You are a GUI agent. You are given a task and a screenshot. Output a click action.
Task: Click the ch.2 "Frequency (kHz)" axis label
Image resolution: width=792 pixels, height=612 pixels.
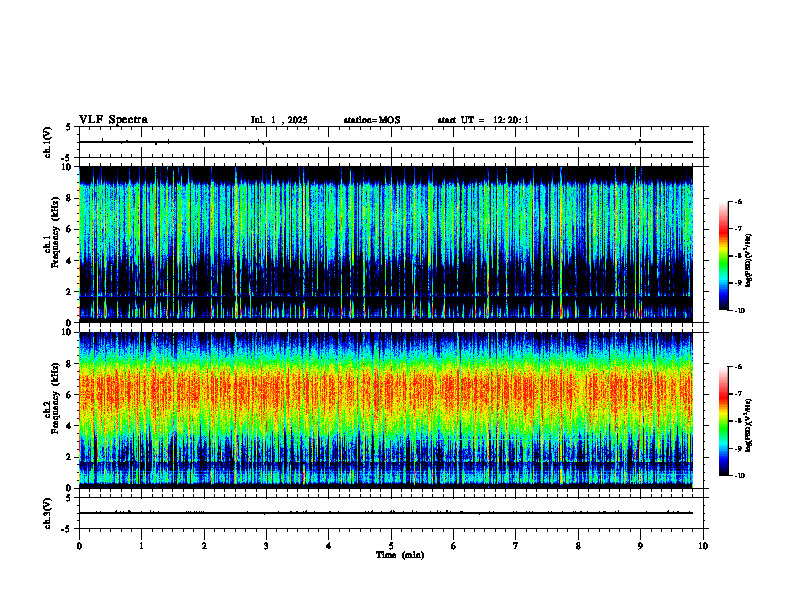point(55,398)
